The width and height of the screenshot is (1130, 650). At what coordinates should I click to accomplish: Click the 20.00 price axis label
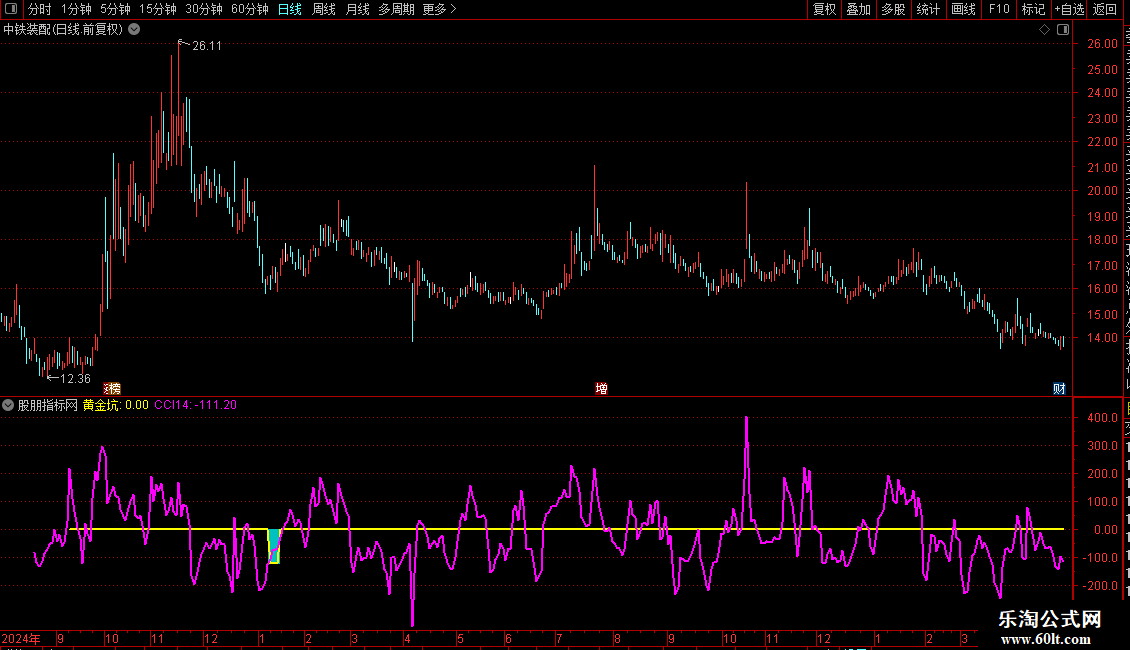[x=1103, y=190]
